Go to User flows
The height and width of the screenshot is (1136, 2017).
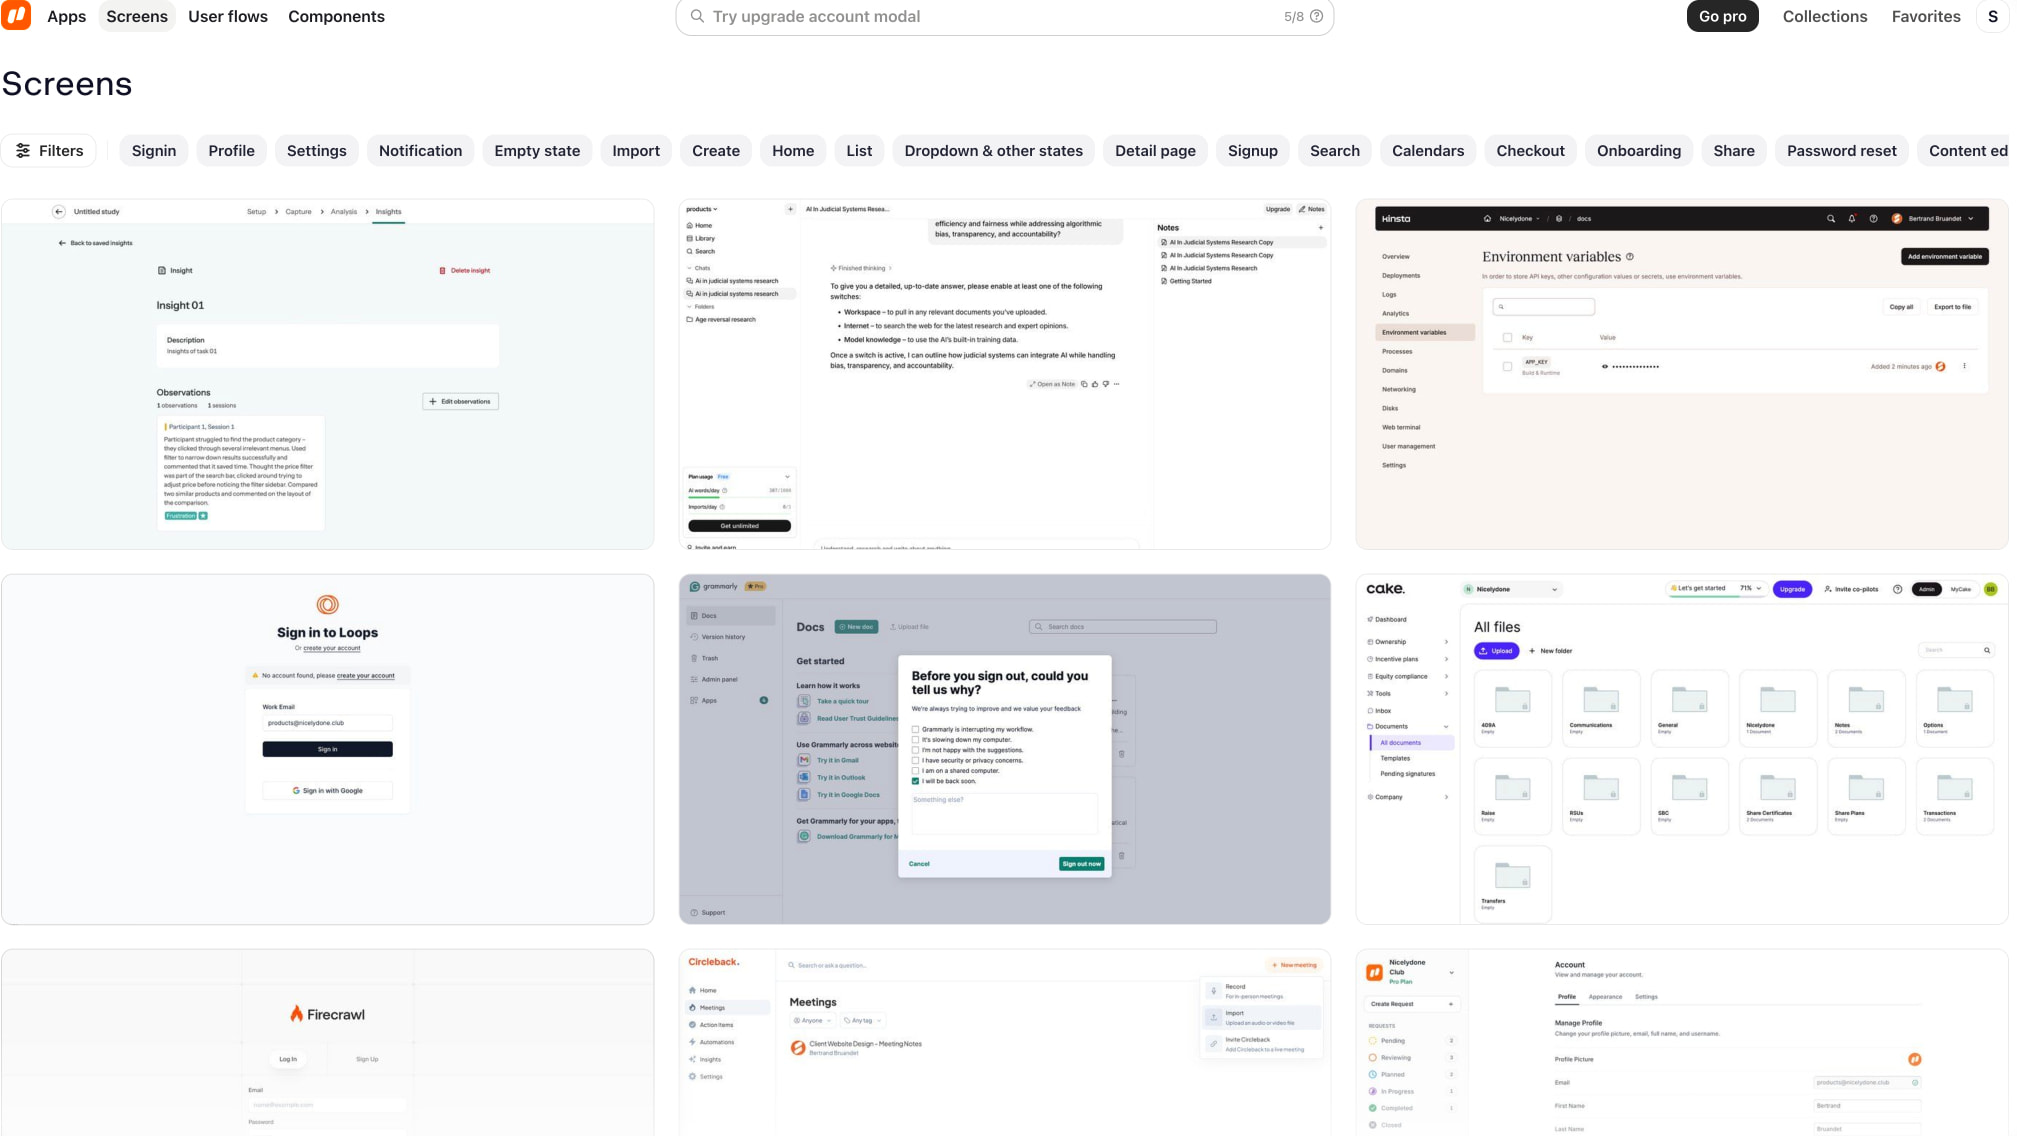(228, 16)
